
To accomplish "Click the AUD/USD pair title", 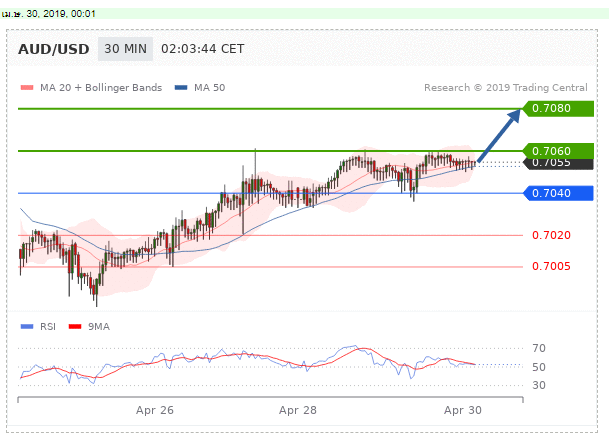I will pyautogui.click(x=54, y=49).
